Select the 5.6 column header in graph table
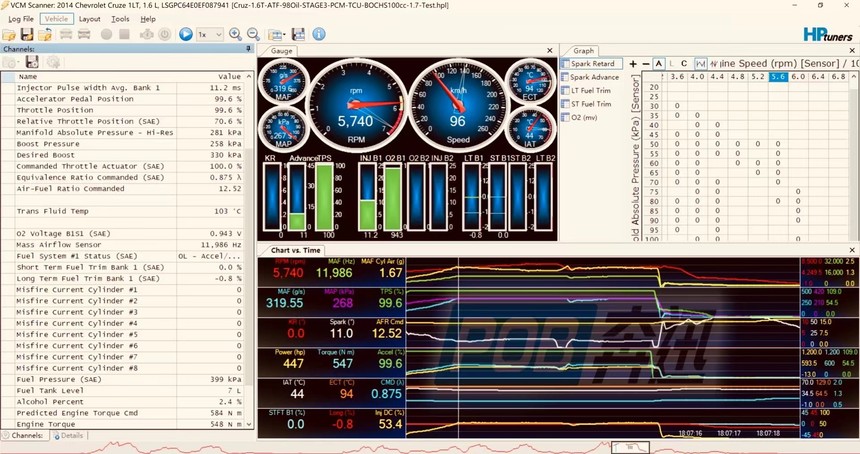Viewport: 860px width, 454px height. [778, 77]
